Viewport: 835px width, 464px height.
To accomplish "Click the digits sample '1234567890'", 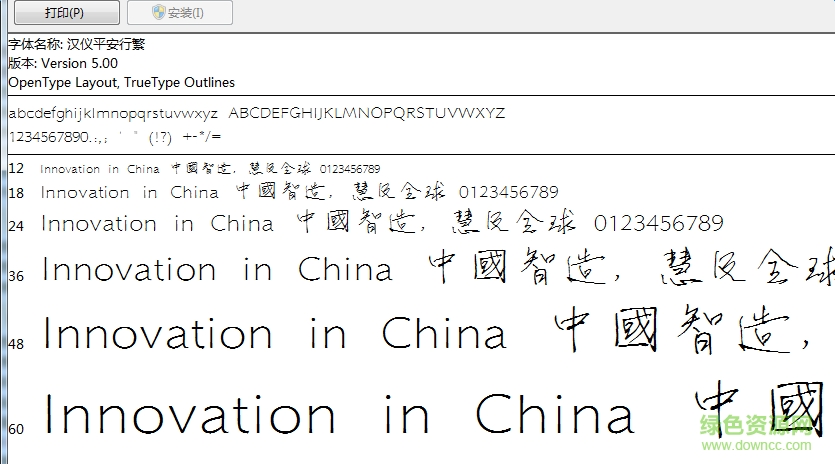I will (x=49, y=137).
